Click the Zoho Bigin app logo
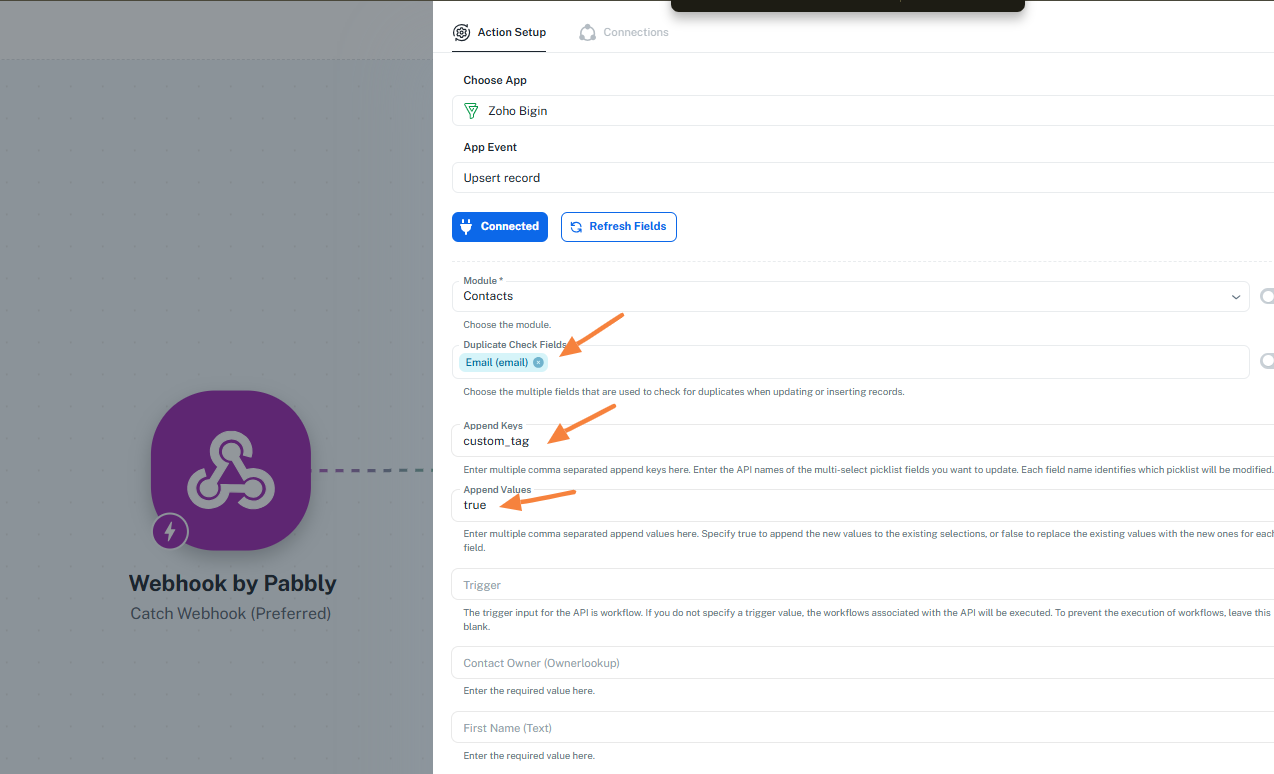Image resolution: width=1274 pixels, height=774 pixels. point(470,111)
